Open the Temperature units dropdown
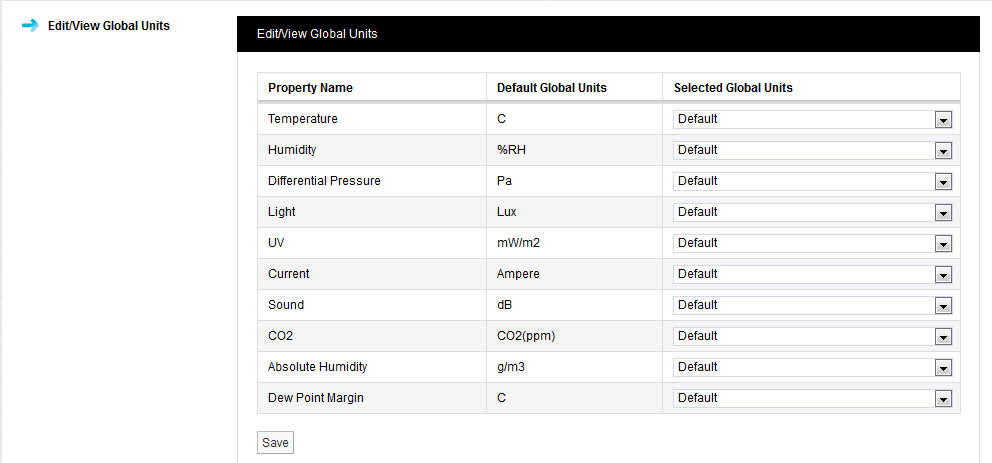Screen dimensions: 992x463 (812, 119)
